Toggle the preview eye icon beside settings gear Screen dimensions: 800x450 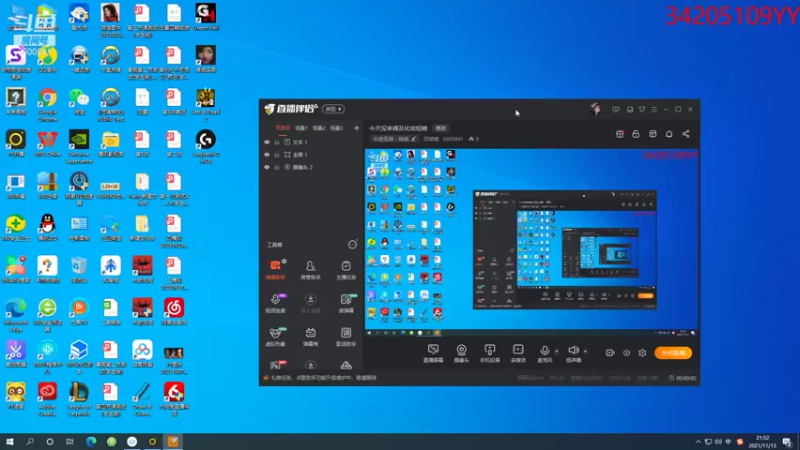pos(626,353)
